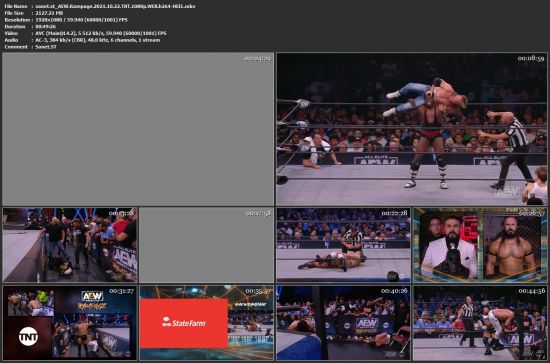Click the Audio line AC-3 384 kb/s
This screenshot has width=550, height=363.
82,40
